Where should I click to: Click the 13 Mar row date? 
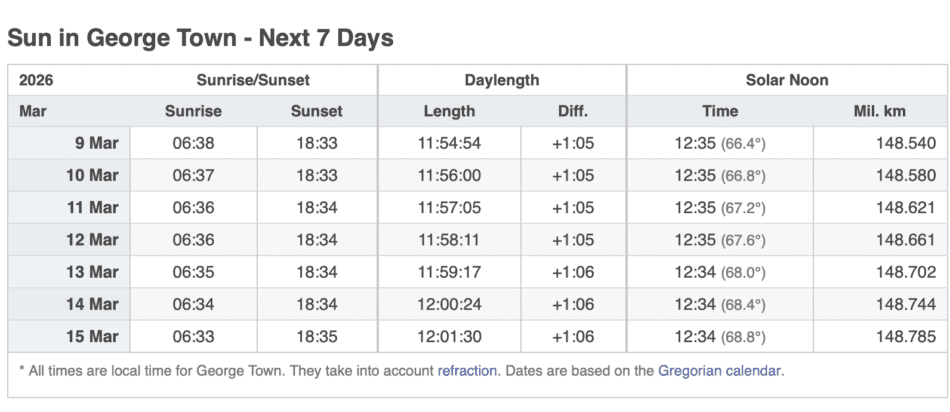[x=92, y=273]
